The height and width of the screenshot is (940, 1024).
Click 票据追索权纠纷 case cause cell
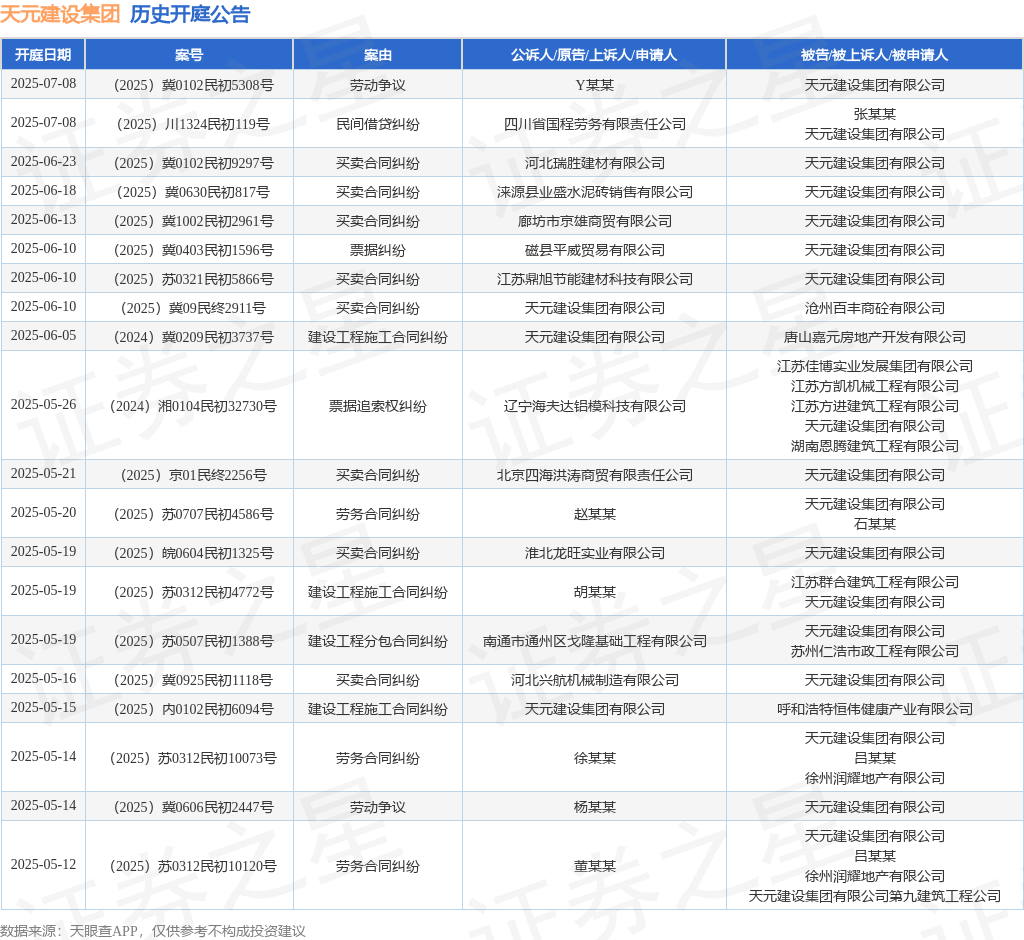[x=377, y=406]
